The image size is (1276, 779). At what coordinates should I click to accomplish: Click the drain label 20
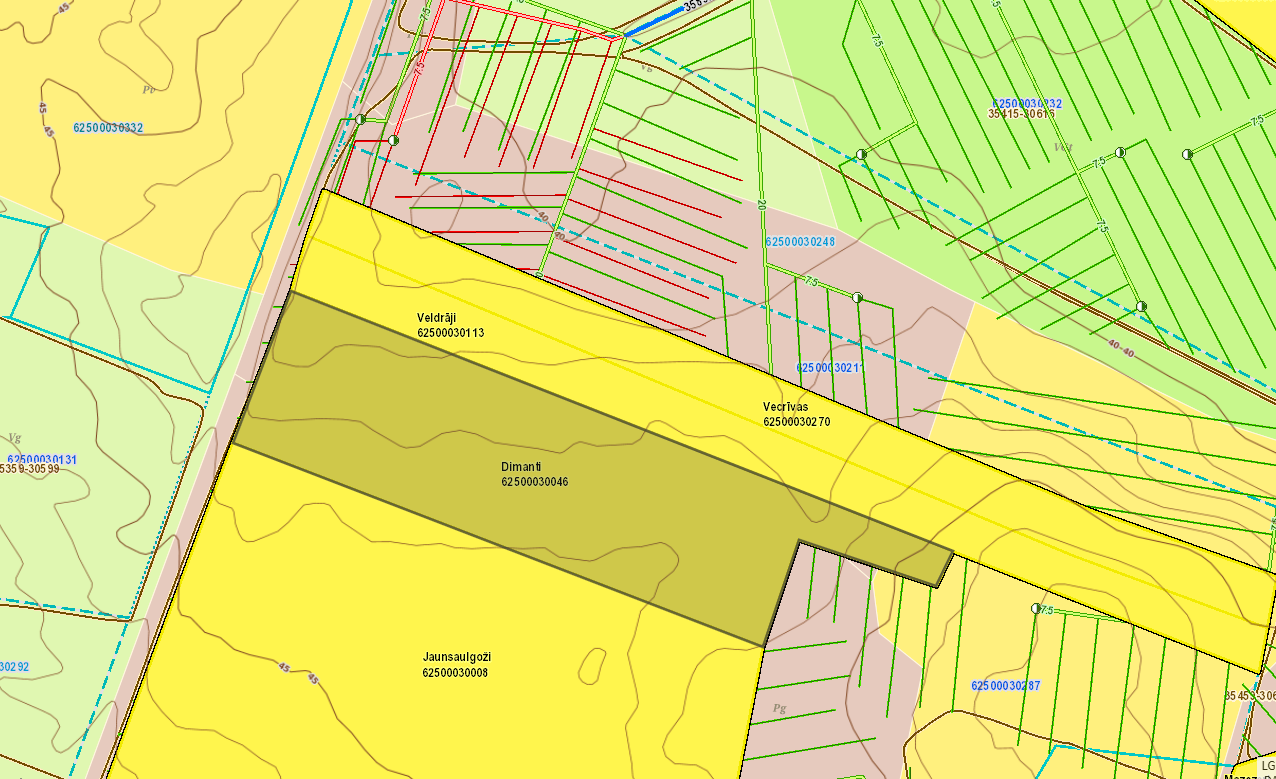click(761, 204)
